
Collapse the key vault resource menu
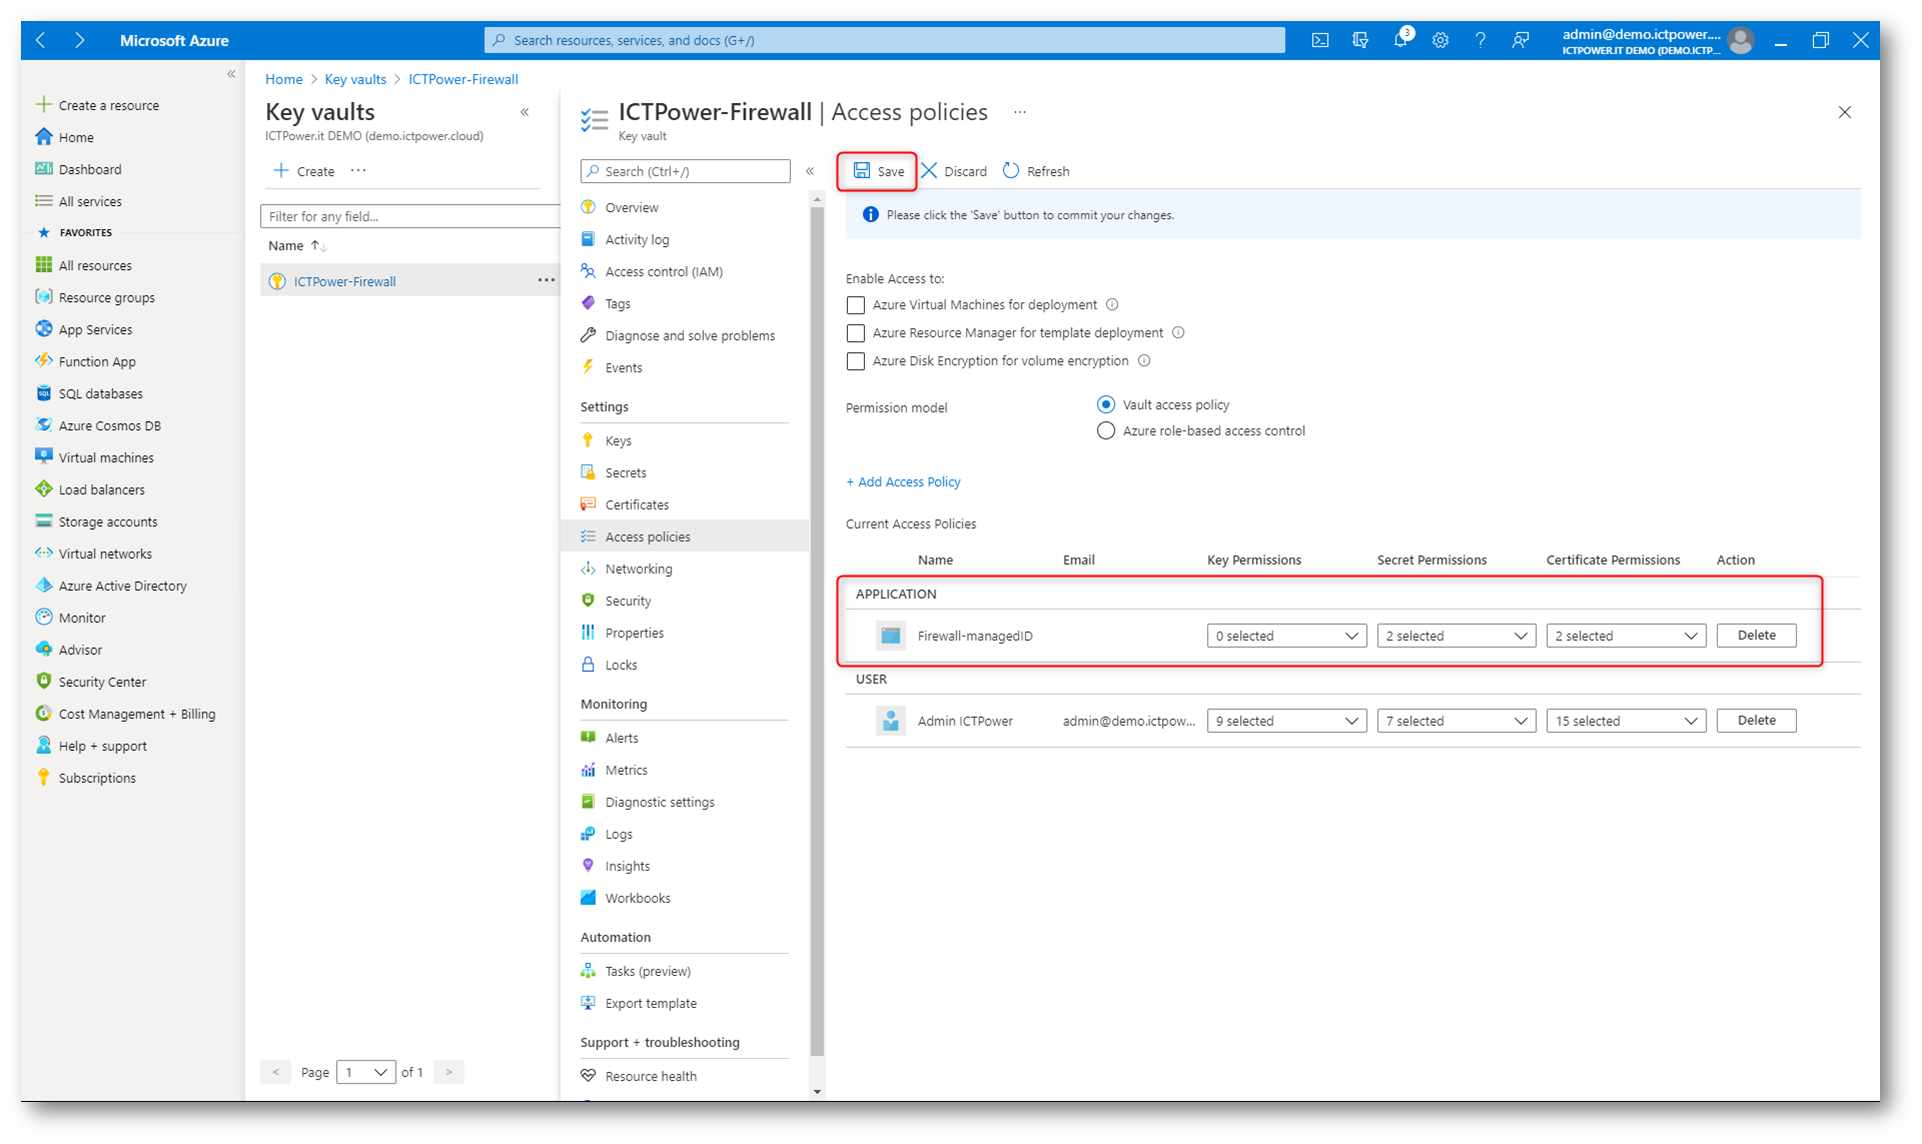[810, 171]
